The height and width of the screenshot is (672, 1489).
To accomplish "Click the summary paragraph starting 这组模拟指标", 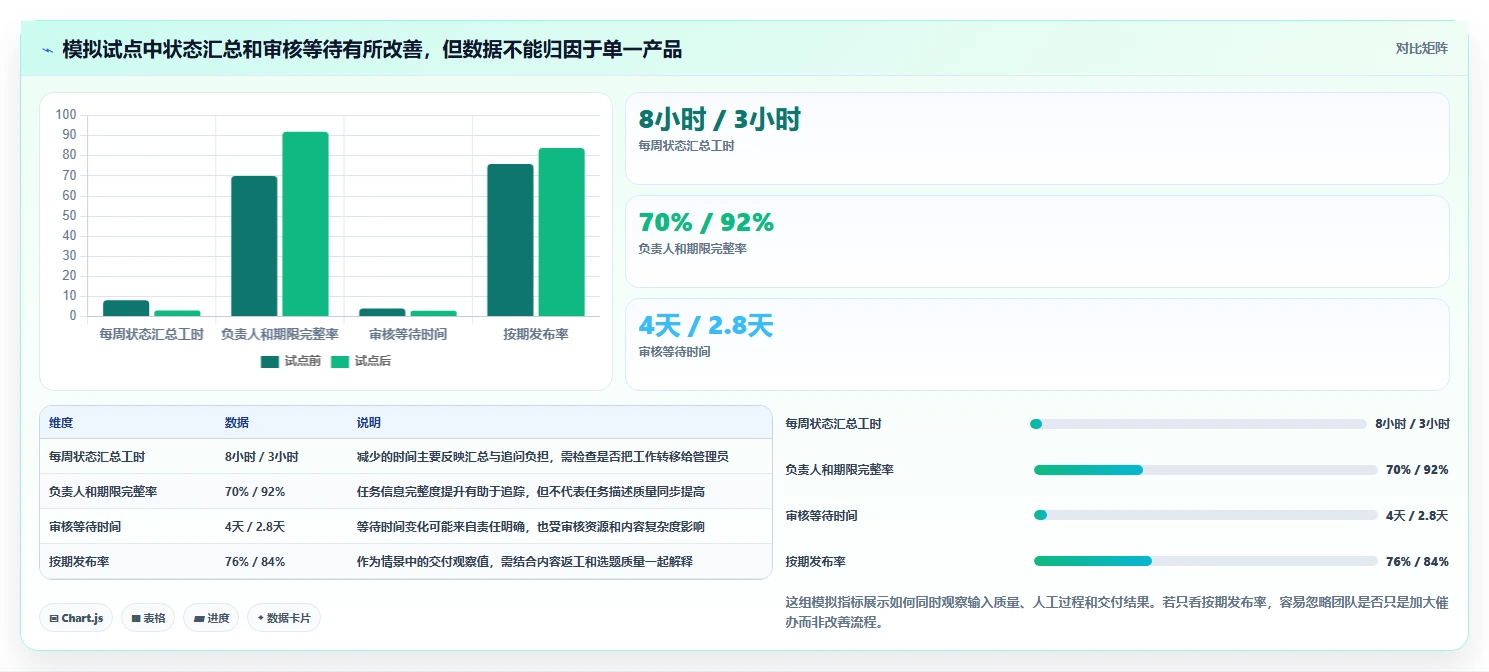I will point(1117,612).
